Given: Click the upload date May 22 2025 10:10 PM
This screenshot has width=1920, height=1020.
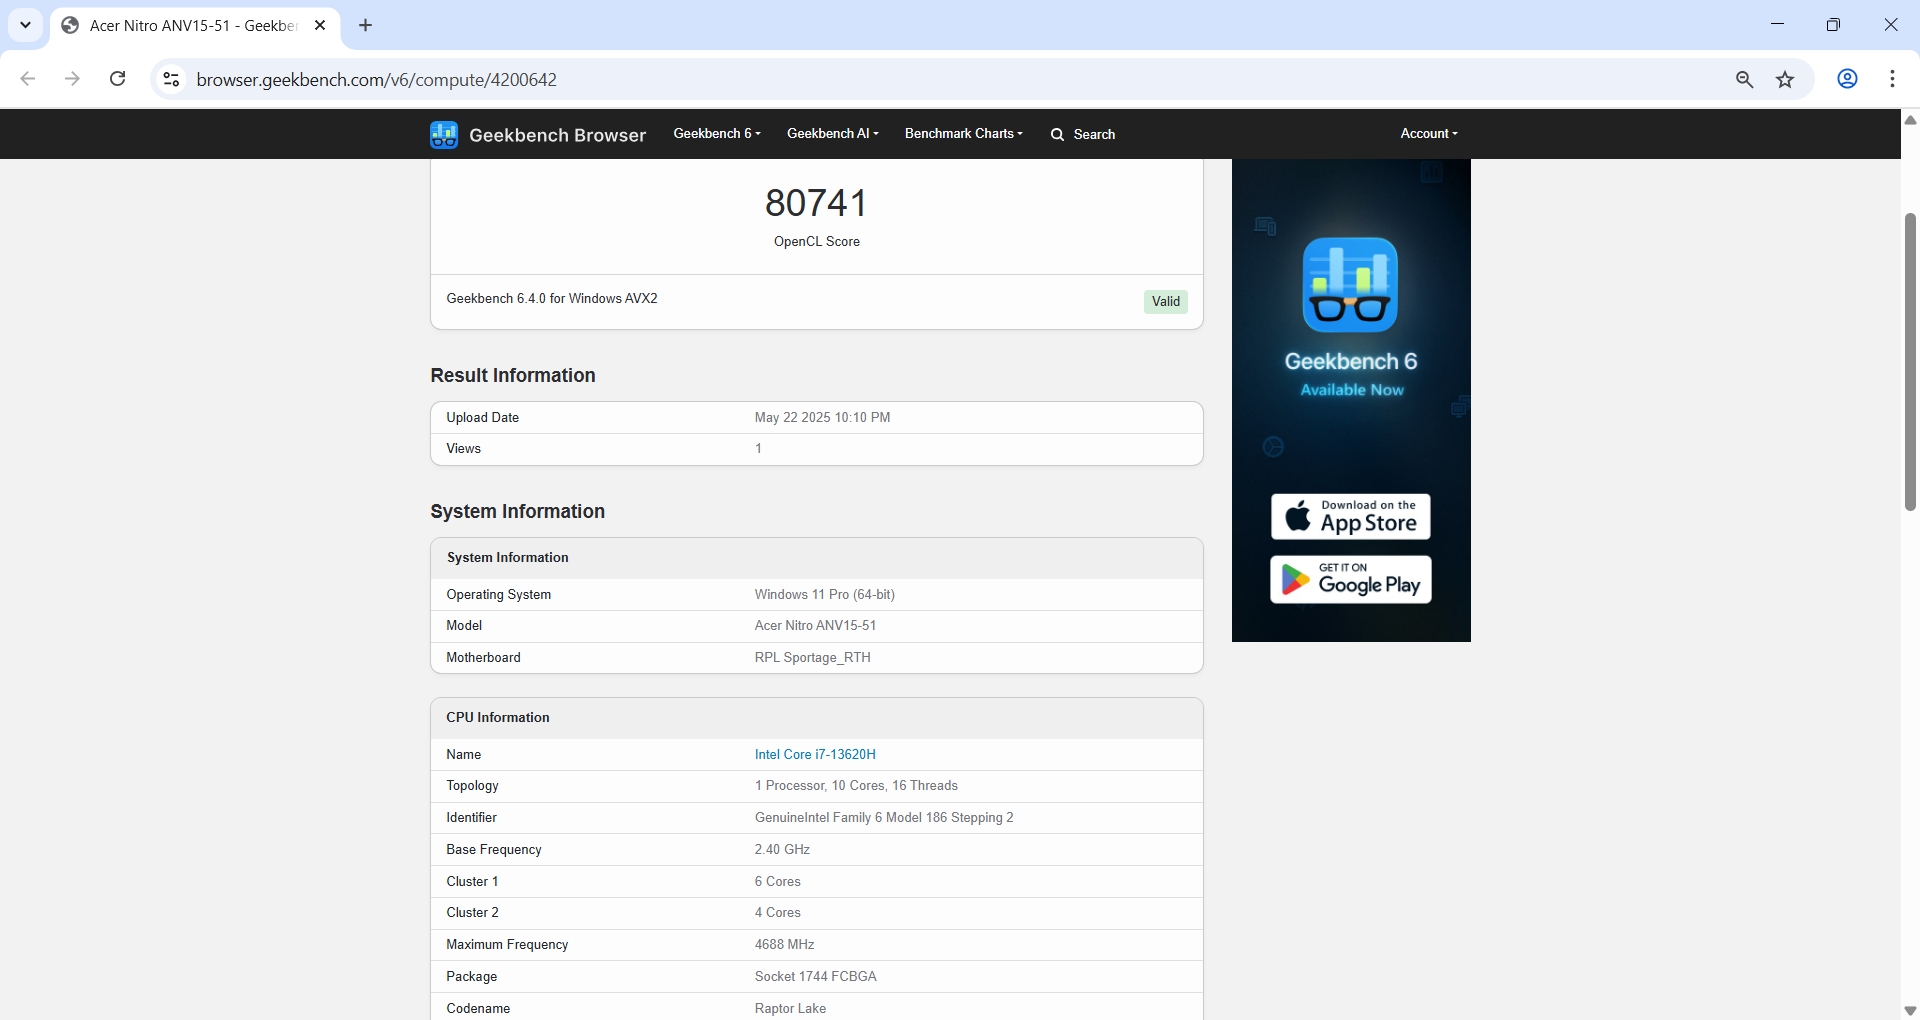Looking at the screenshot, I should coord(822,418).
